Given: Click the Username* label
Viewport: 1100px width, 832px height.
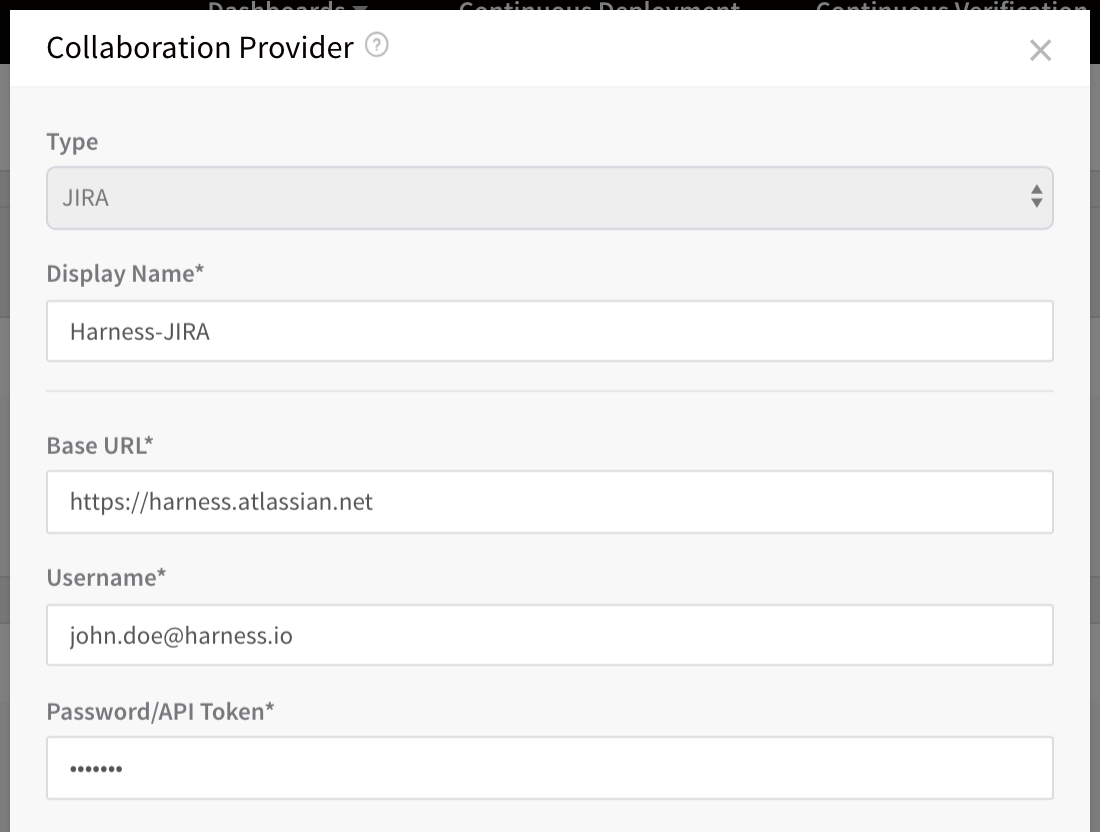Looking at the screenshot, I should pyautogui.click(x=106, y=577).
